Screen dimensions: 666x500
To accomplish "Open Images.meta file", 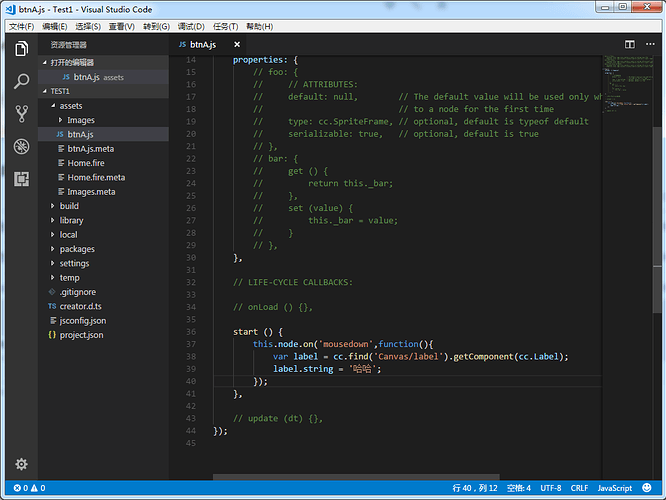I will 103,192.
